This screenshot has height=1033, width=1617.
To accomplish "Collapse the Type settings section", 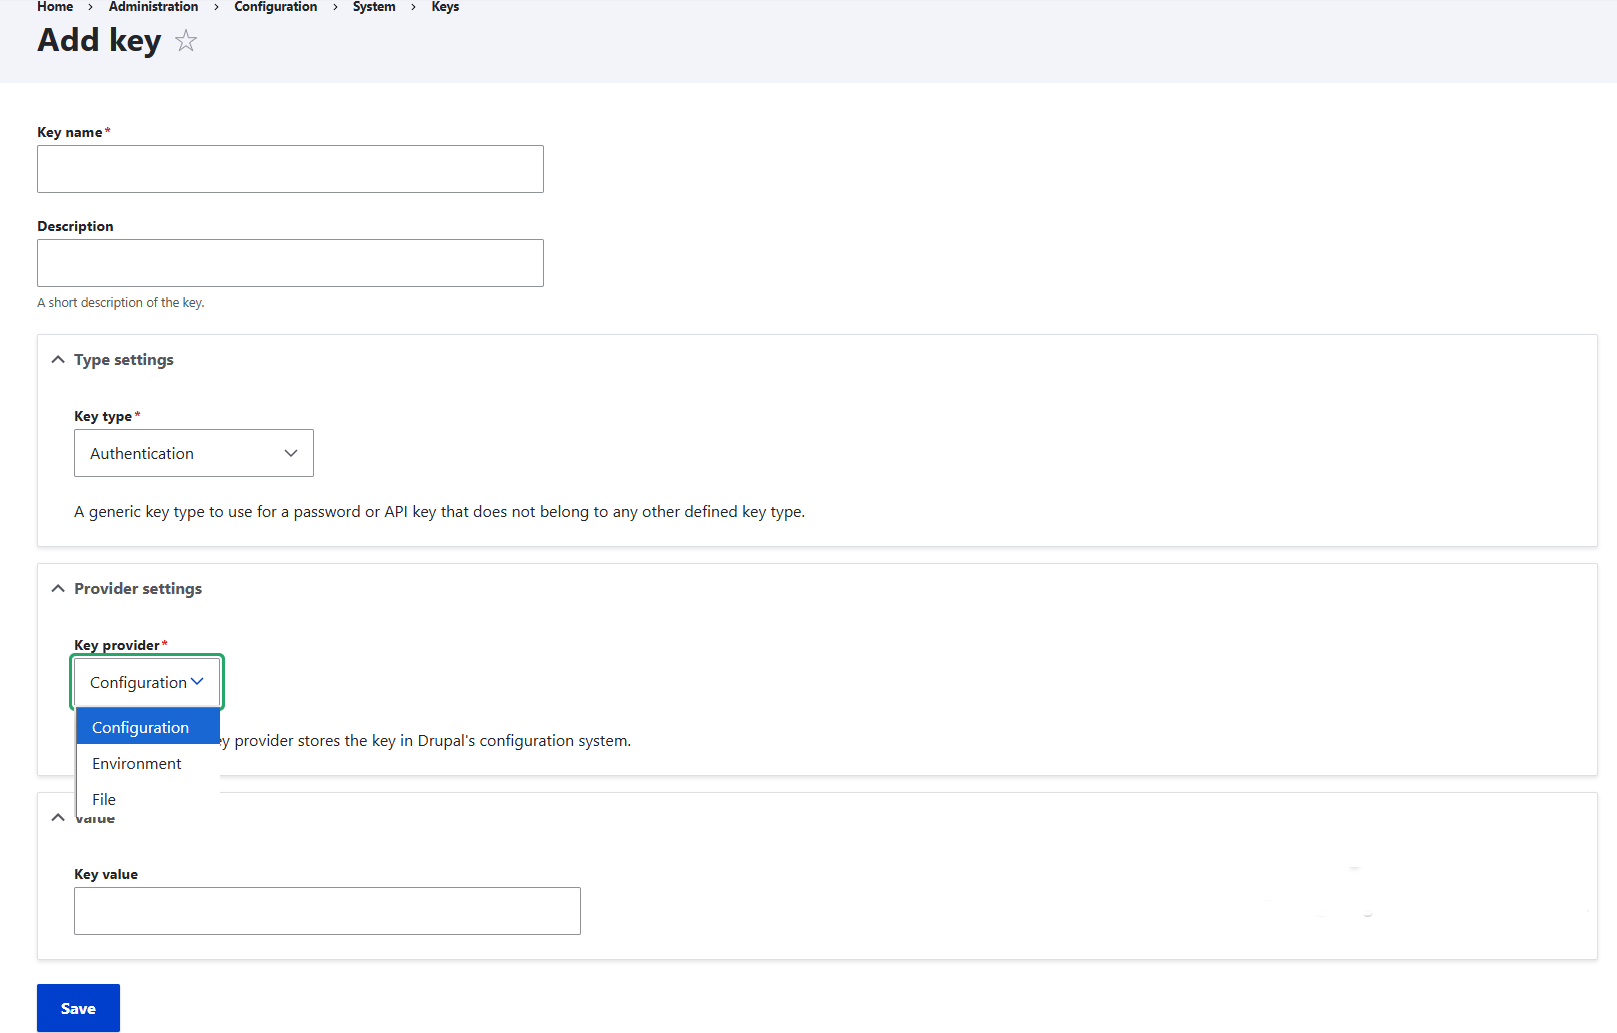I will coord(58,359).
